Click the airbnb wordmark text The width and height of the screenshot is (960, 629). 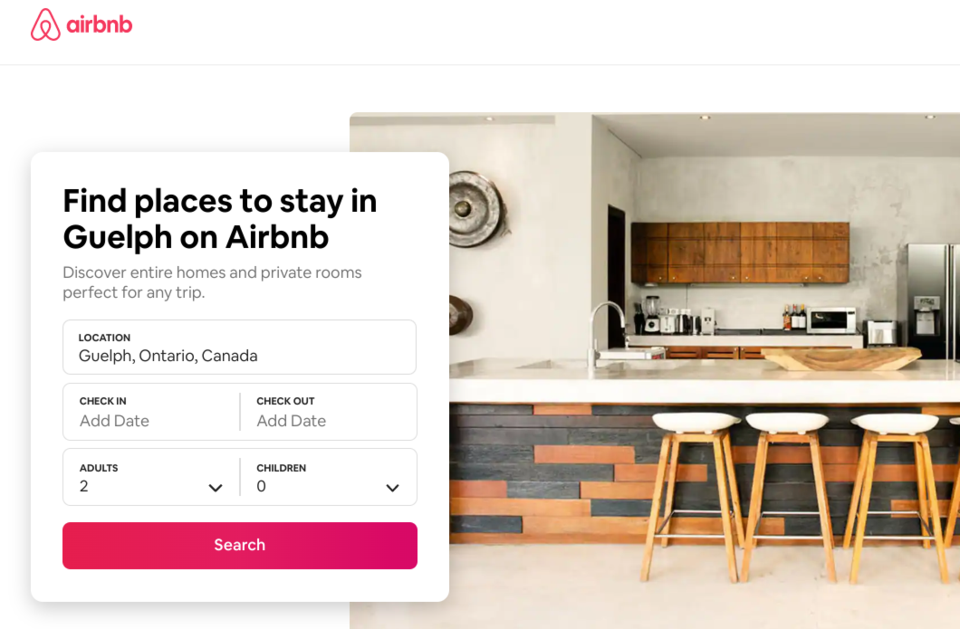(x=99, y=24)
